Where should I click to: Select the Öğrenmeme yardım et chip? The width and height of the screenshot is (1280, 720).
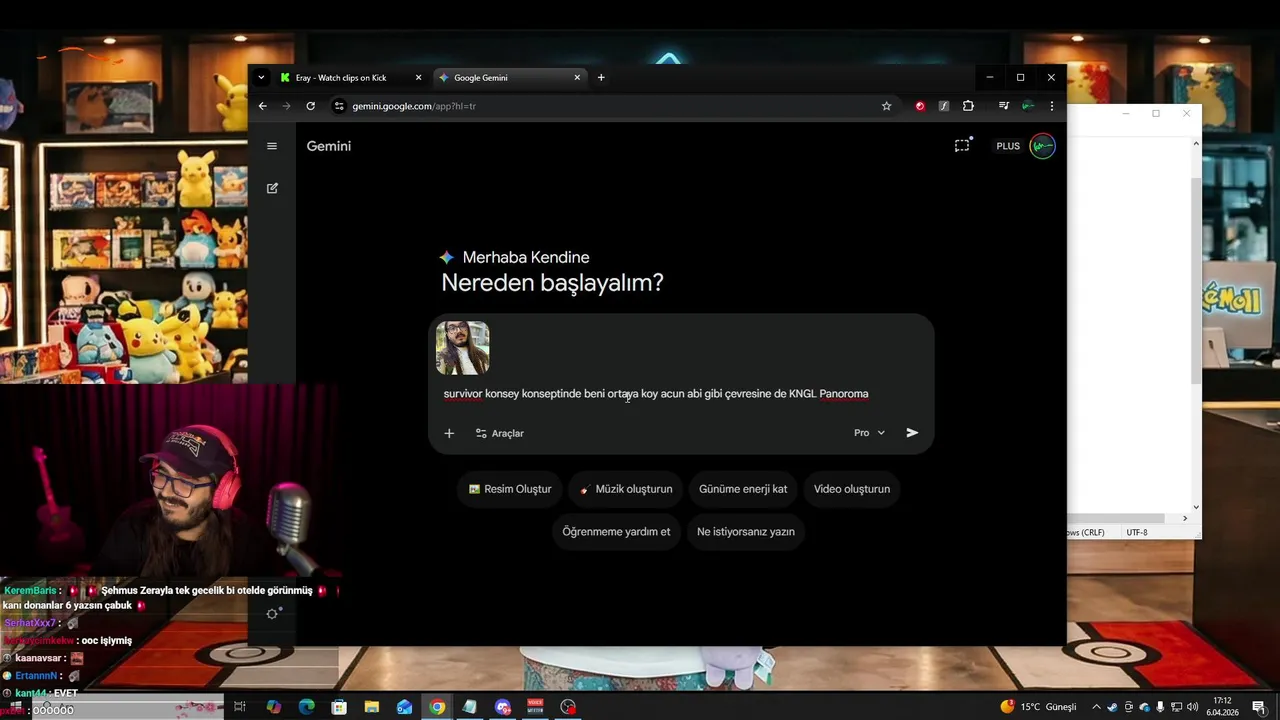616,531
